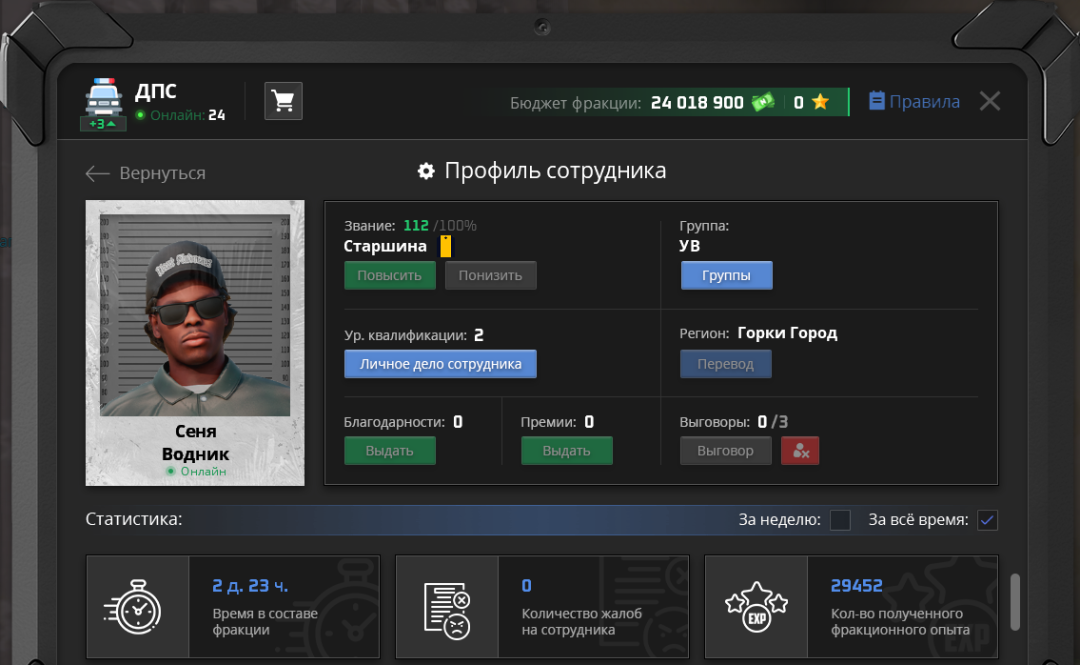Toggle the За всё время checkbox

[987, 520]
